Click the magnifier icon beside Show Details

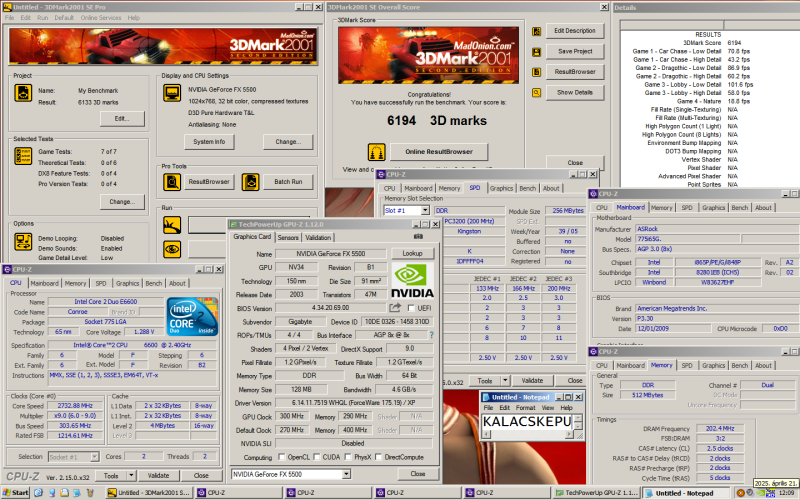[x=536, y=92]
